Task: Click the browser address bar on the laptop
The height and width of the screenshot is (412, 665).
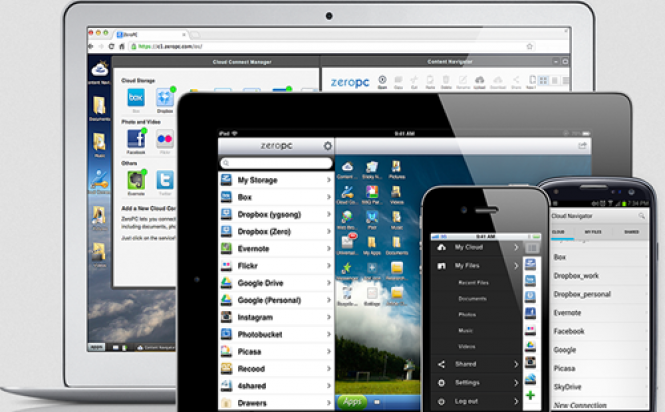Action: tap(331, 46)
